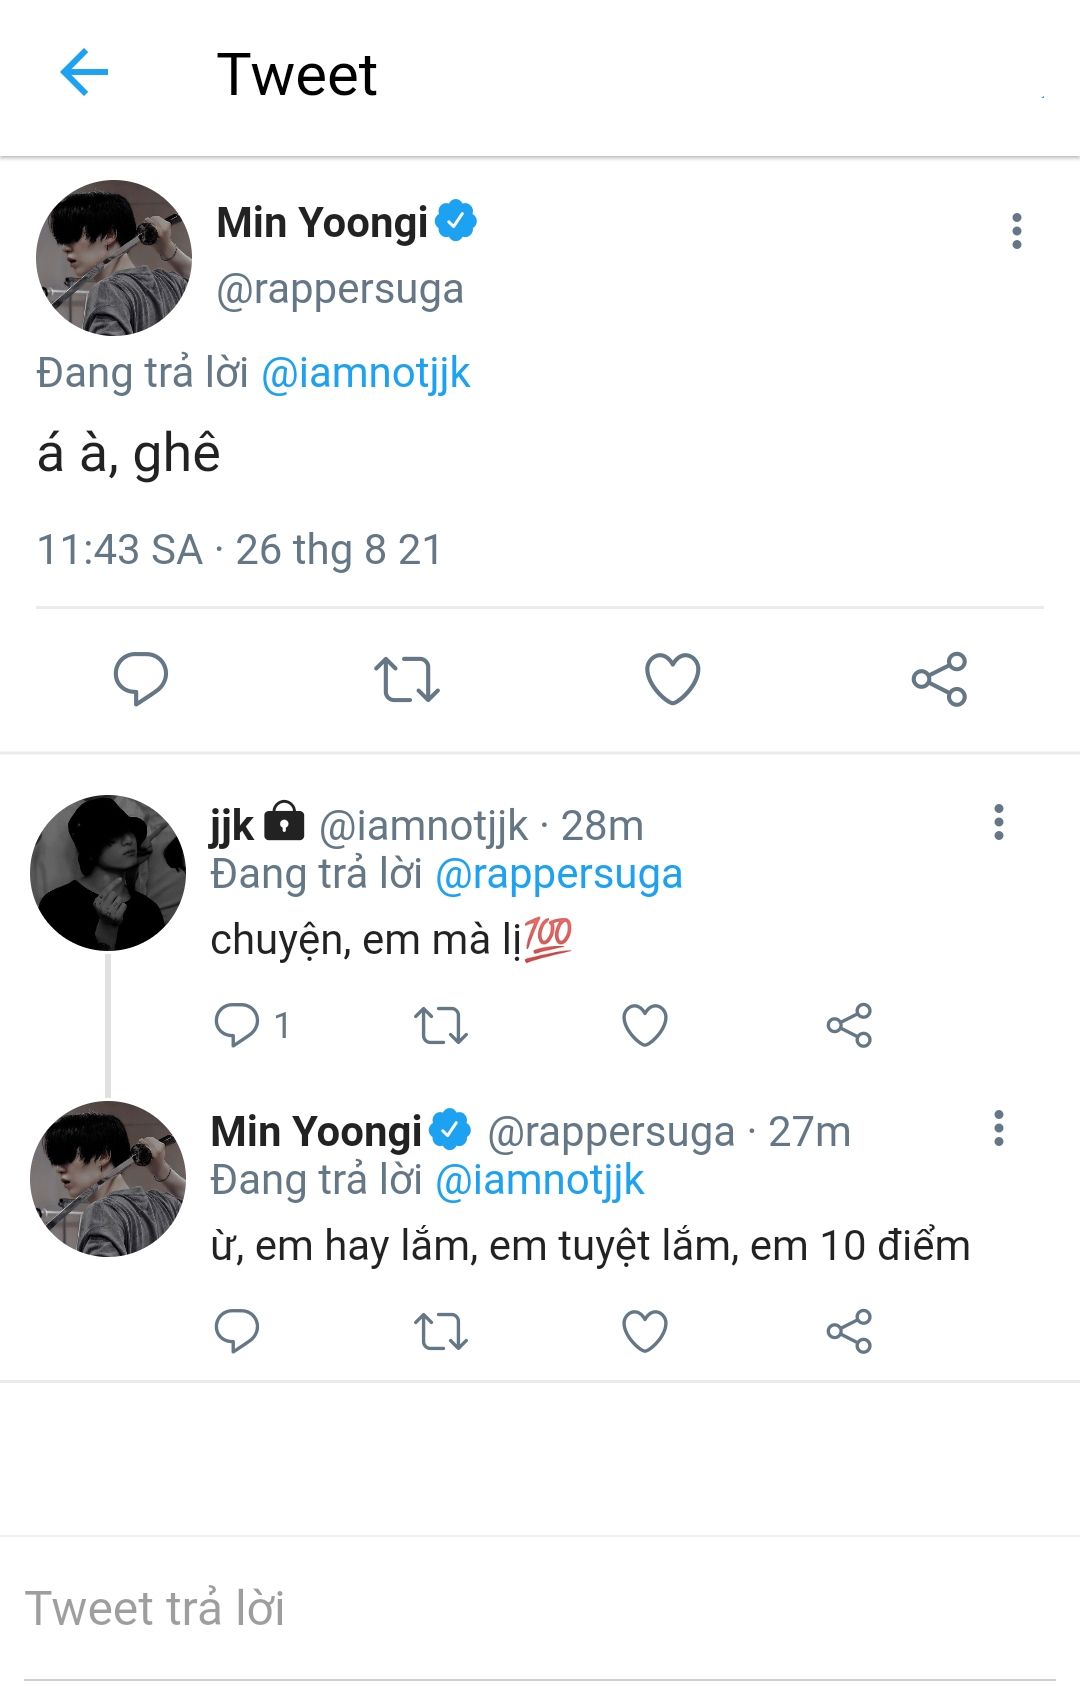The image size is (1080, 1689).
Task: Share the "em 10 điểm" reply
Action: coord(849,1331)
